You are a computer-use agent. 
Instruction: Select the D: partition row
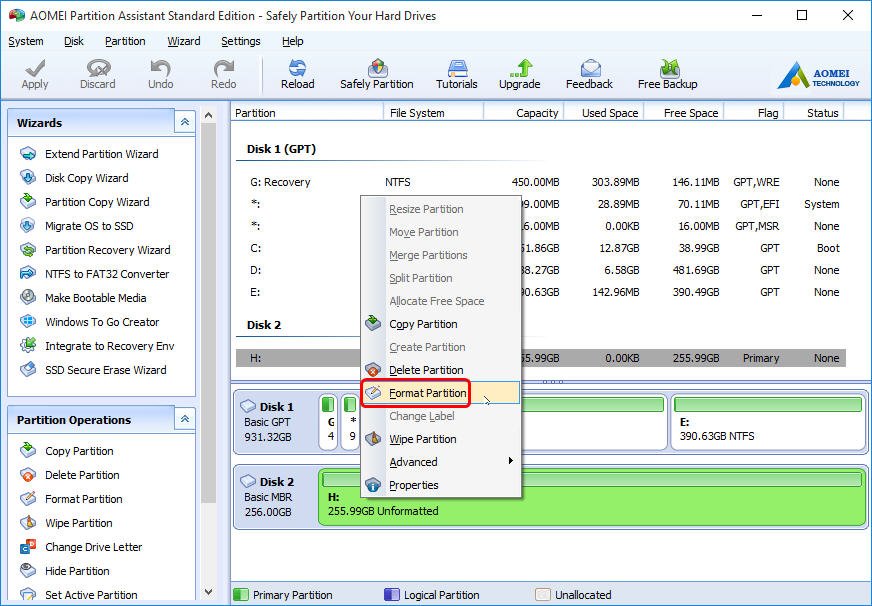point(541,270)
